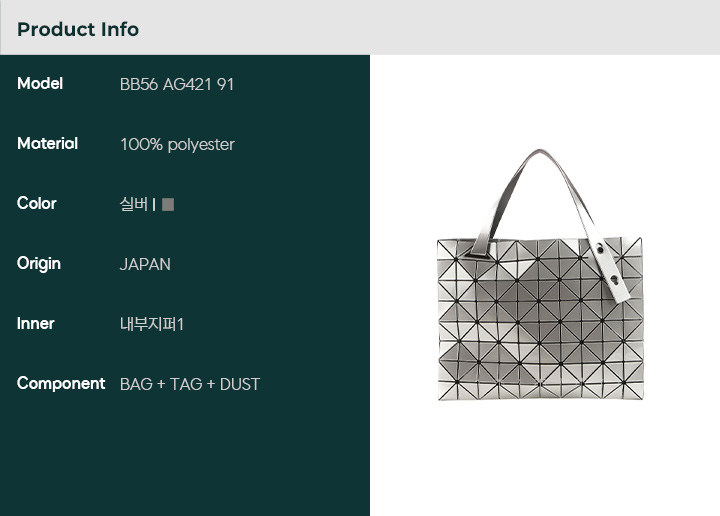Image resolution: width=720 pixels, height=516 pixels.
Task: Click the Inner label
Action: pos(35,324)
